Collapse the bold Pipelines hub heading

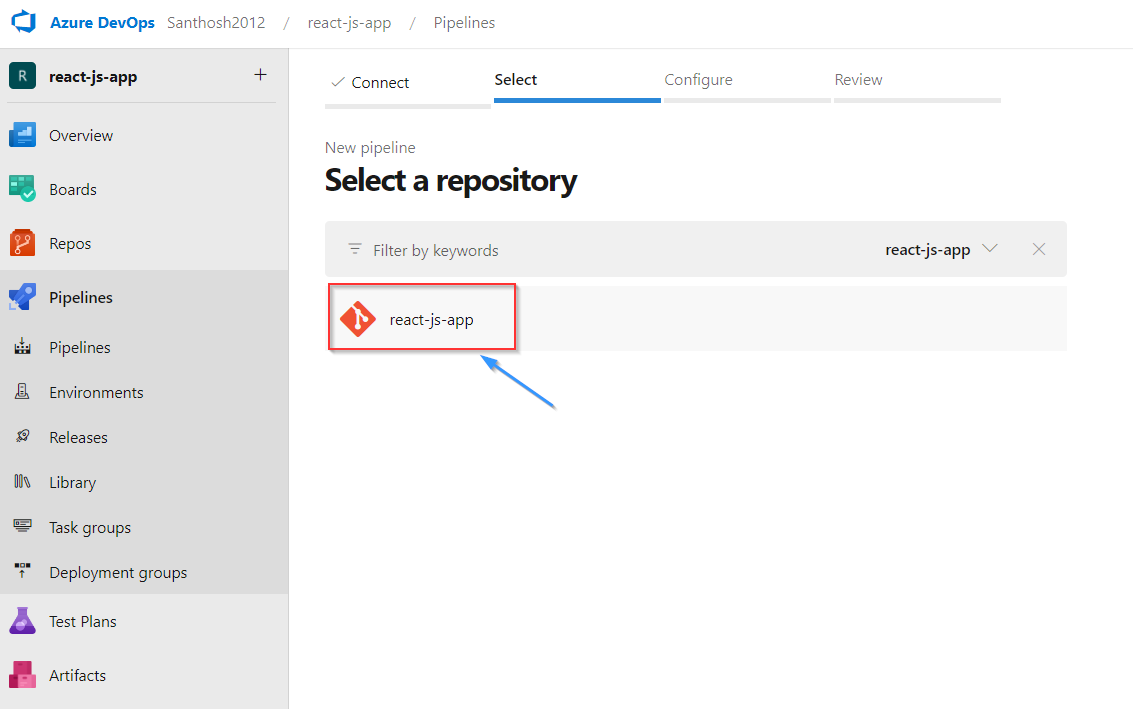pos(81,298)
